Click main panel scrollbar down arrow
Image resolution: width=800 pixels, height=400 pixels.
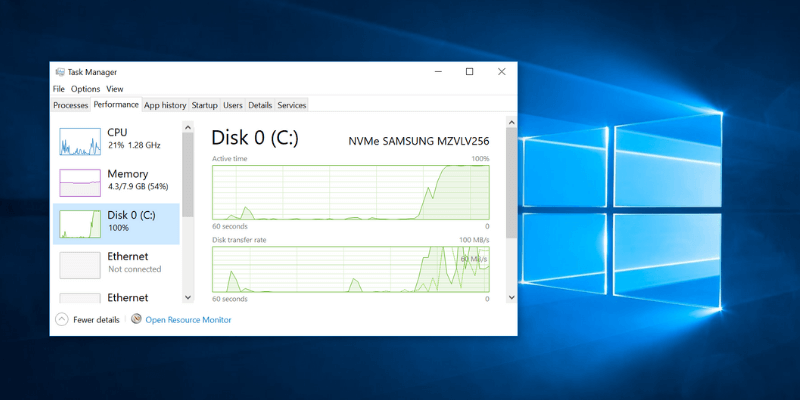click(x=511, y=297)
